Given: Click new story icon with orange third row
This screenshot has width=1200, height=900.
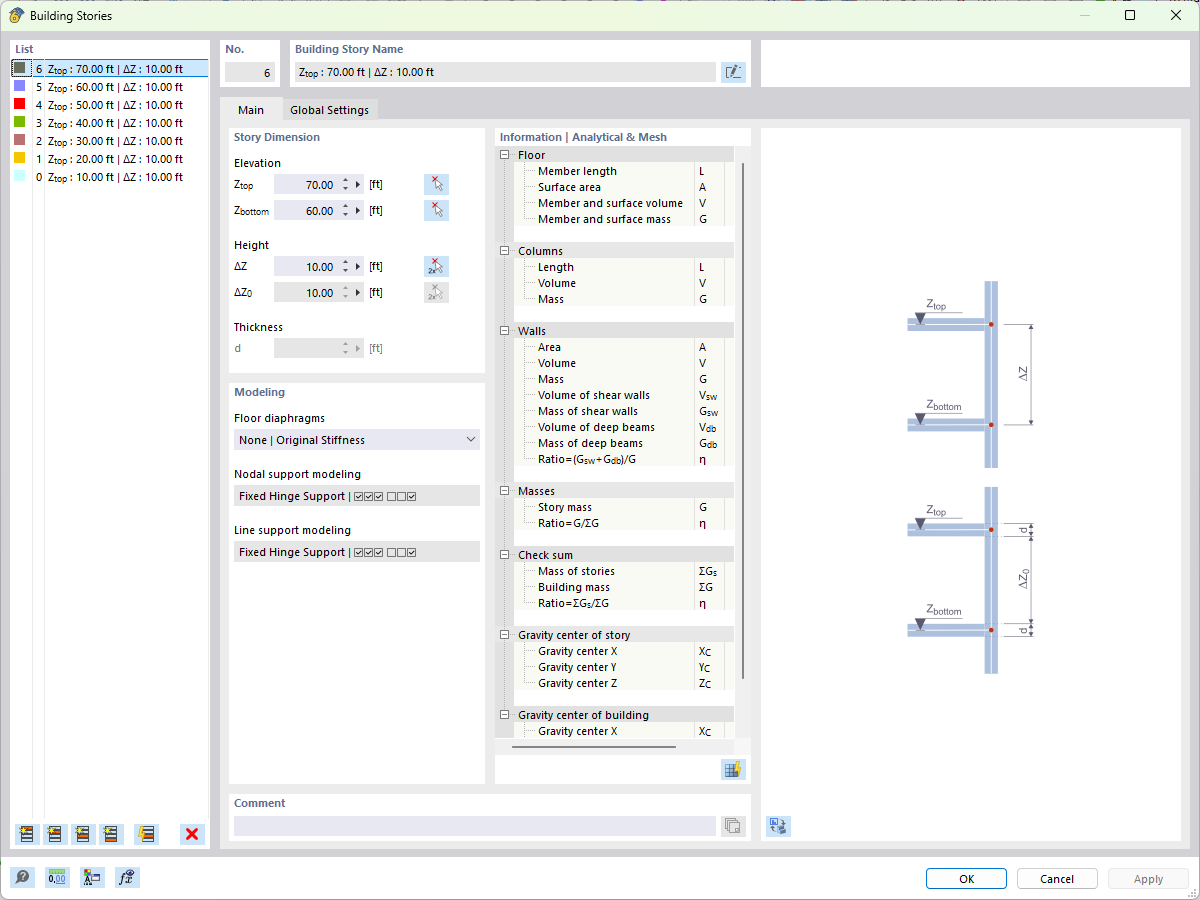Looking at the screenshot, I should tap(83, 833).
